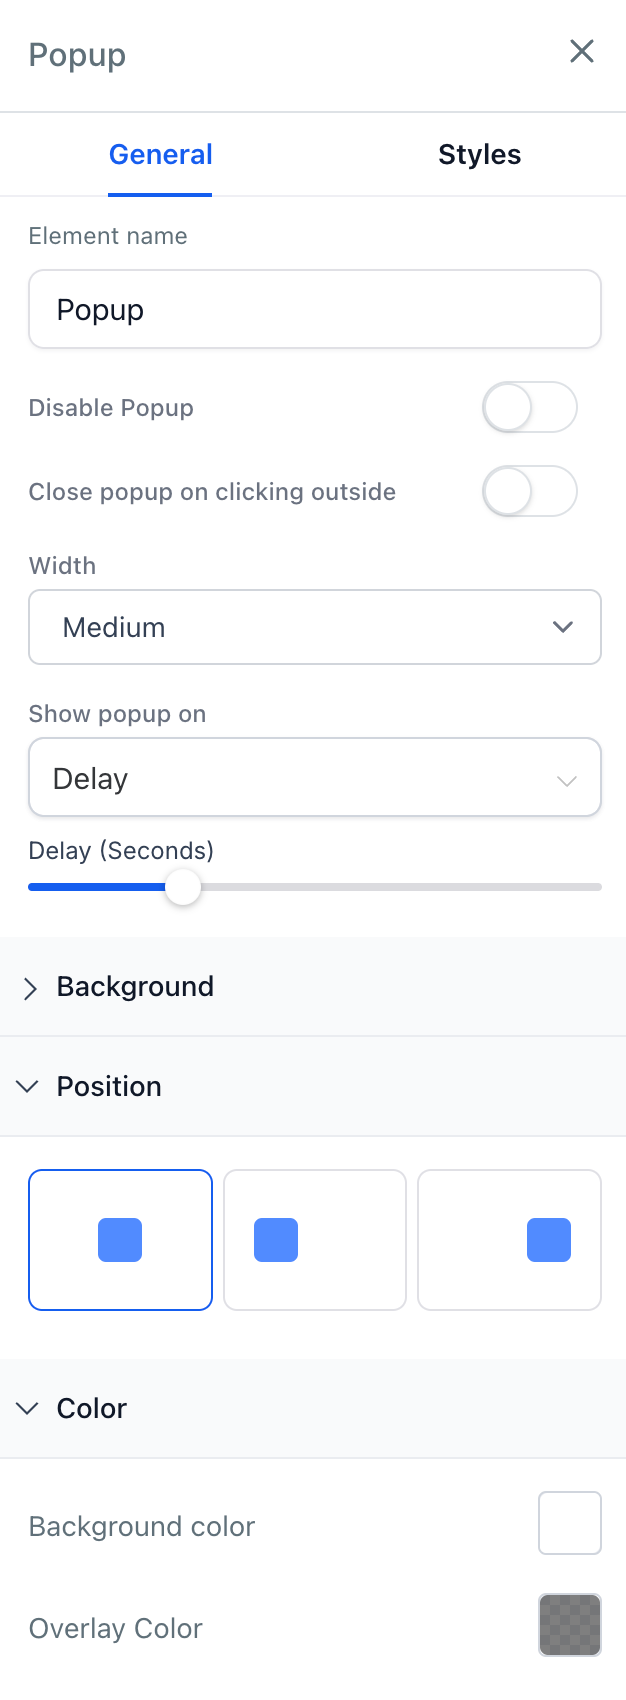Click the Position section header label
The image size is (626, 1700).
click(109, 1087)
